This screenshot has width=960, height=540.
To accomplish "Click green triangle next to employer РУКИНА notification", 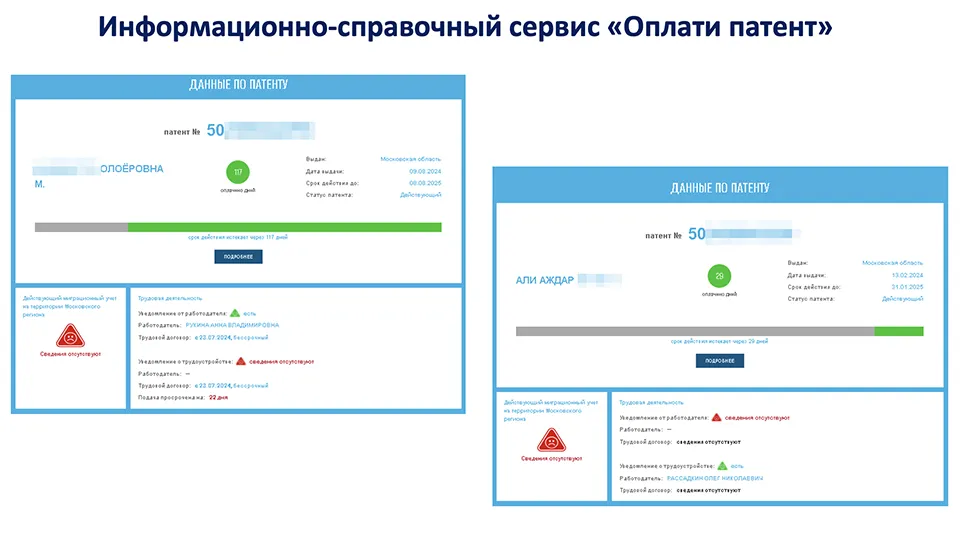I will coord(235,313).
